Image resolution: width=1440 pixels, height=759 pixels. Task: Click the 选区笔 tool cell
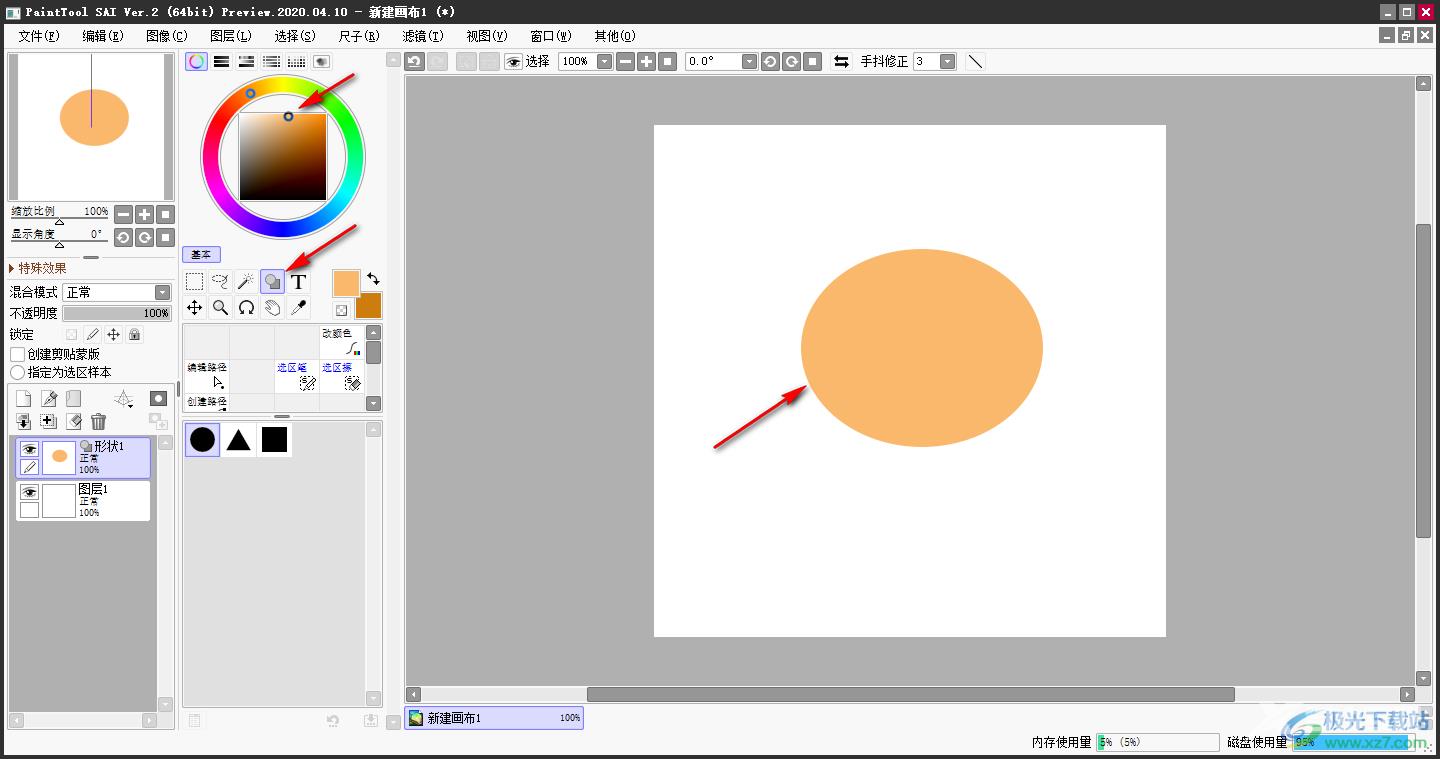point(297,376)
